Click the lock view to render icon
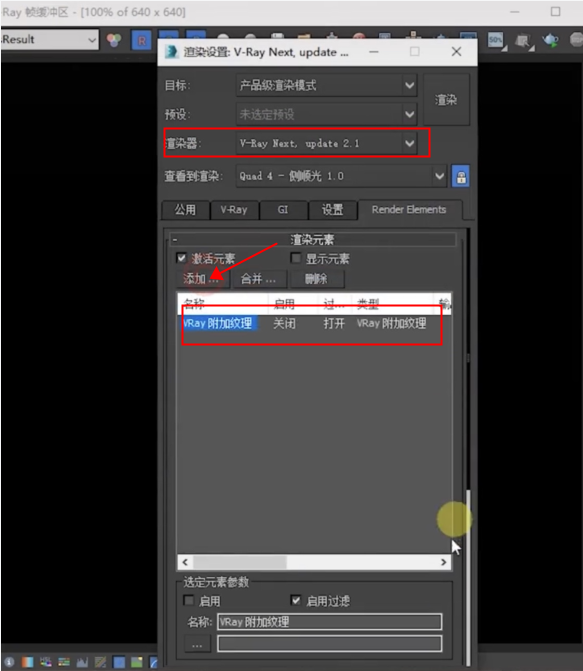The height and width of the screenshot is (671, 583). 461,176
